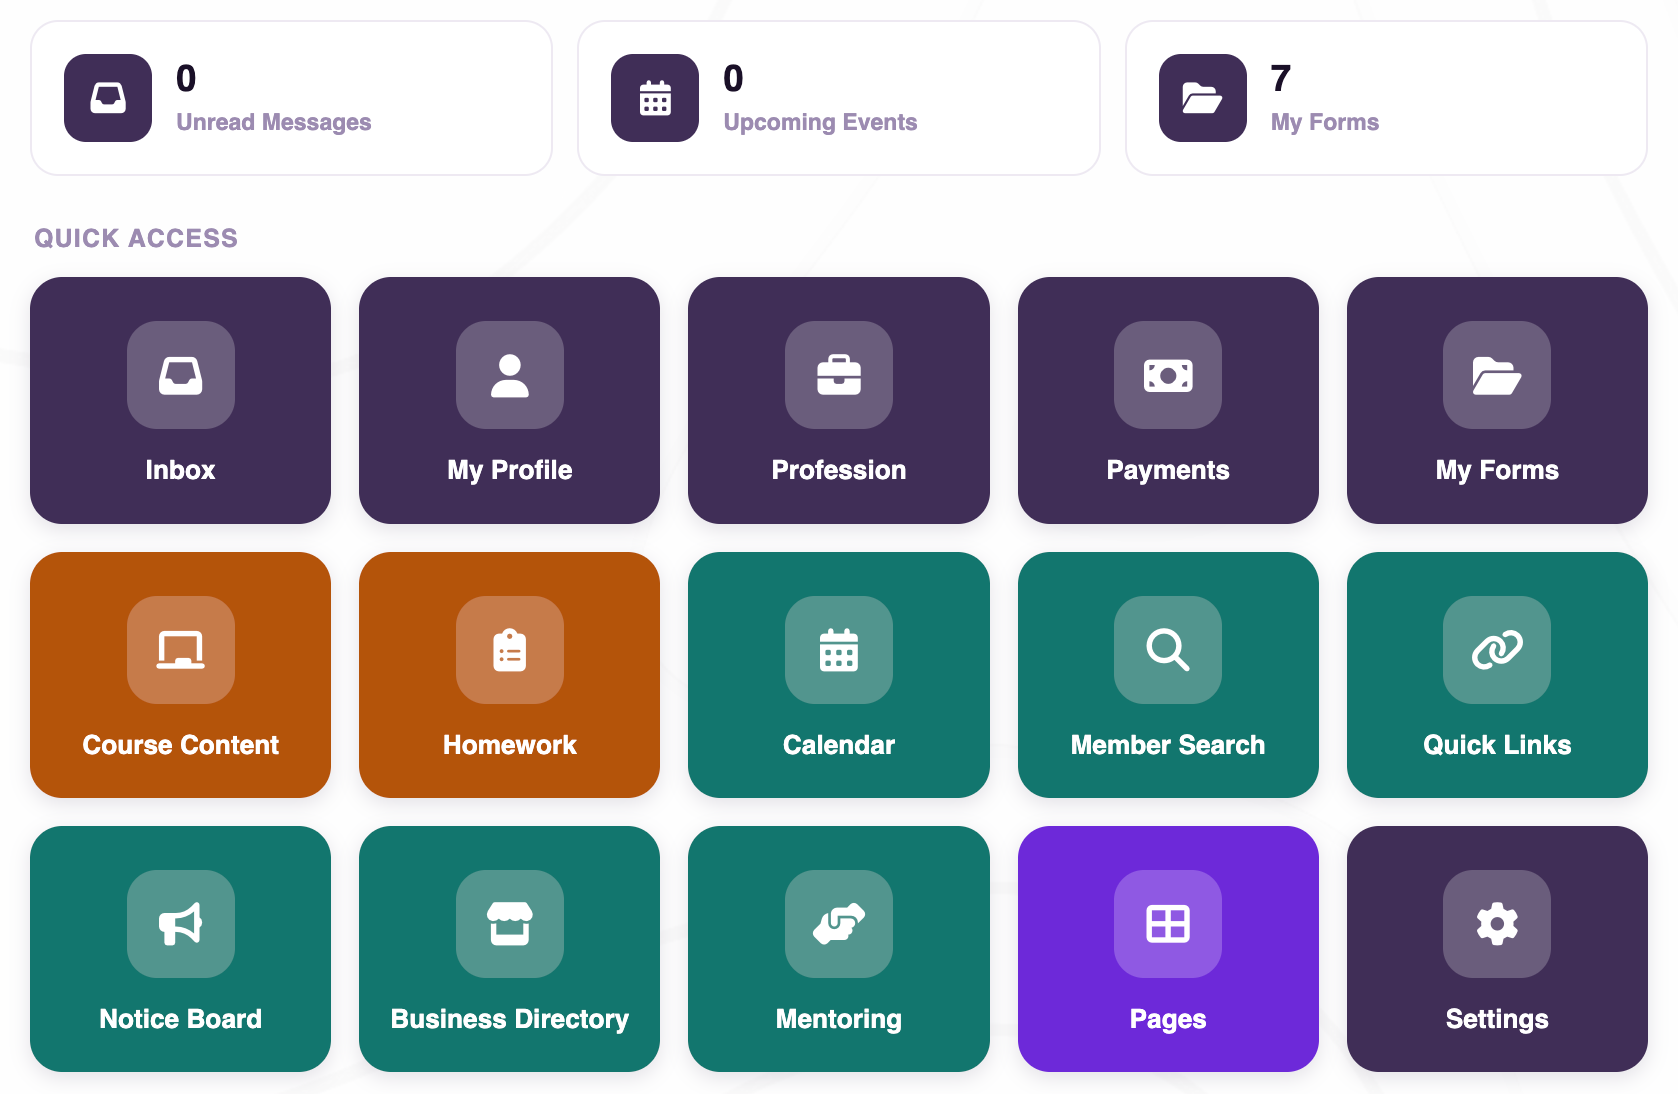Click the Settings tile label
1678x1094 pixels.
[x=1497, y=1019]
